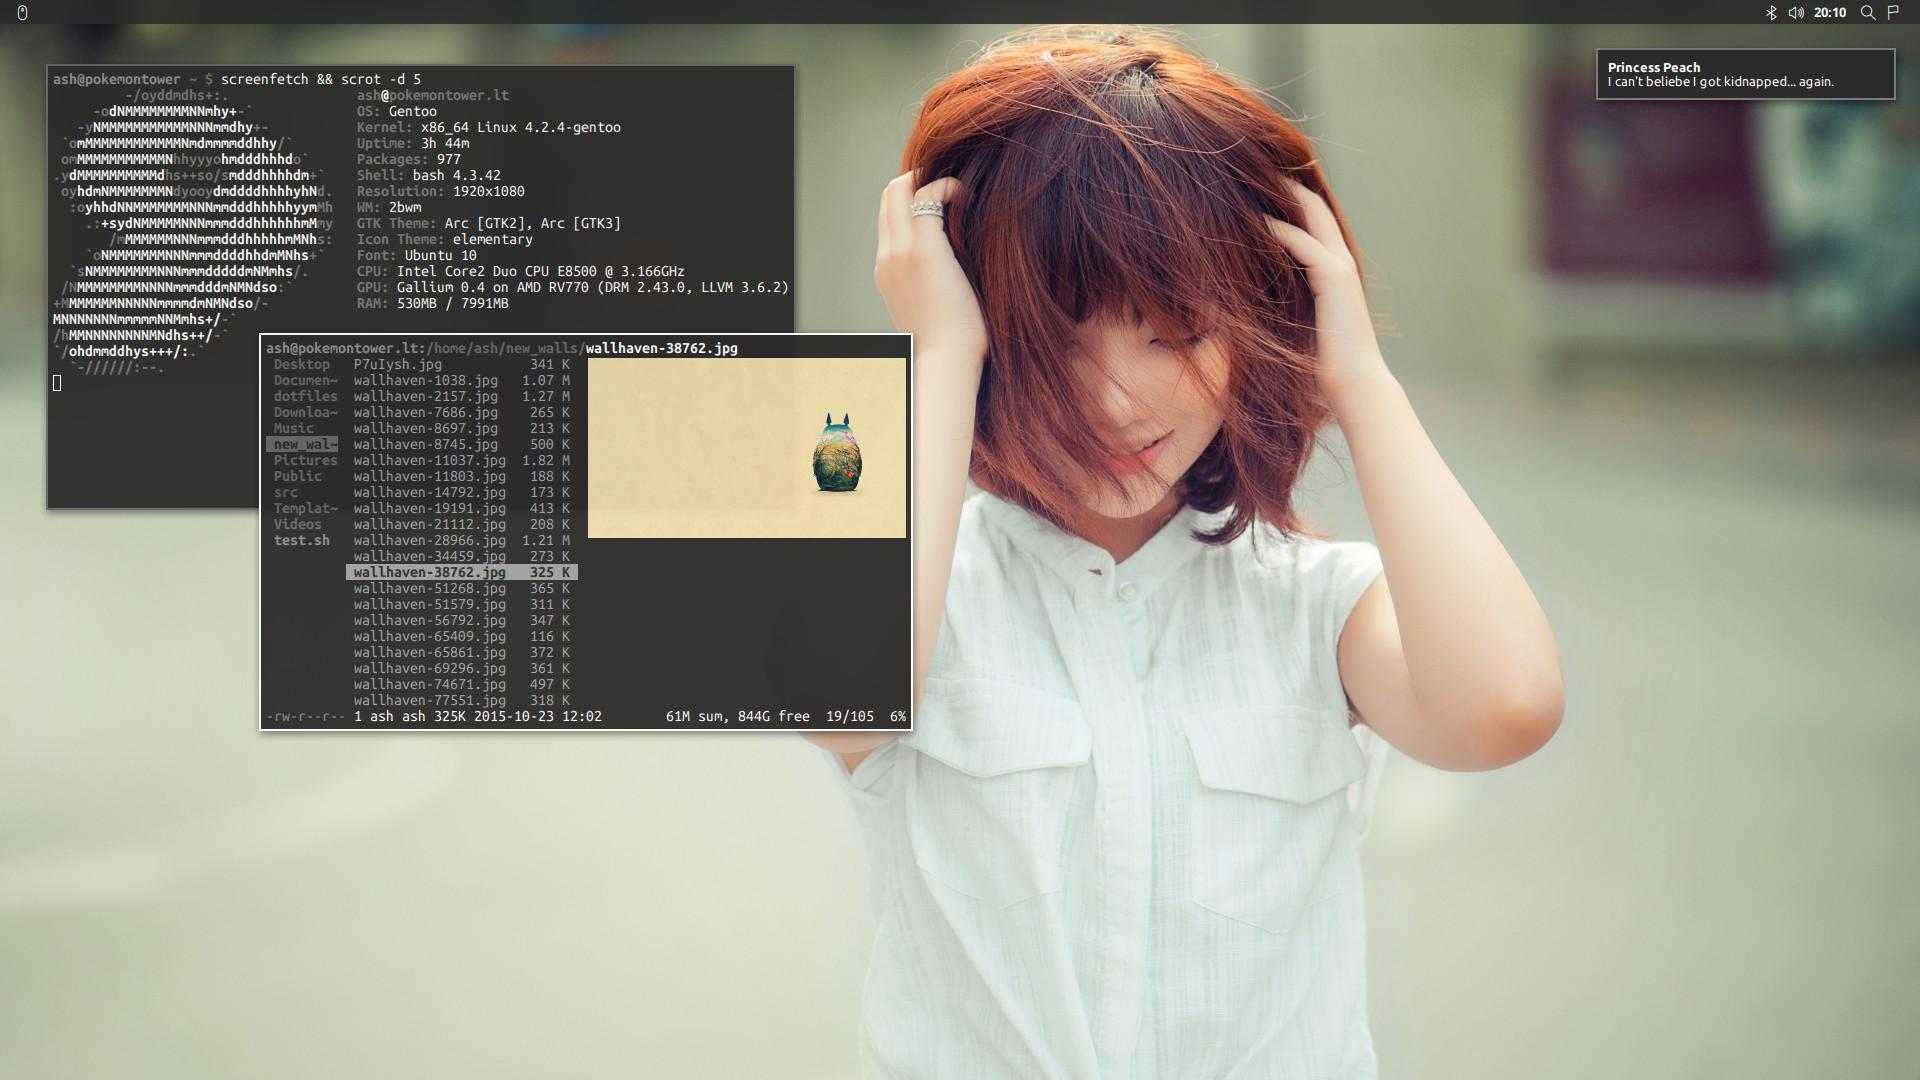Click the mouse icon at top-left corner

(x=22, y=13)
